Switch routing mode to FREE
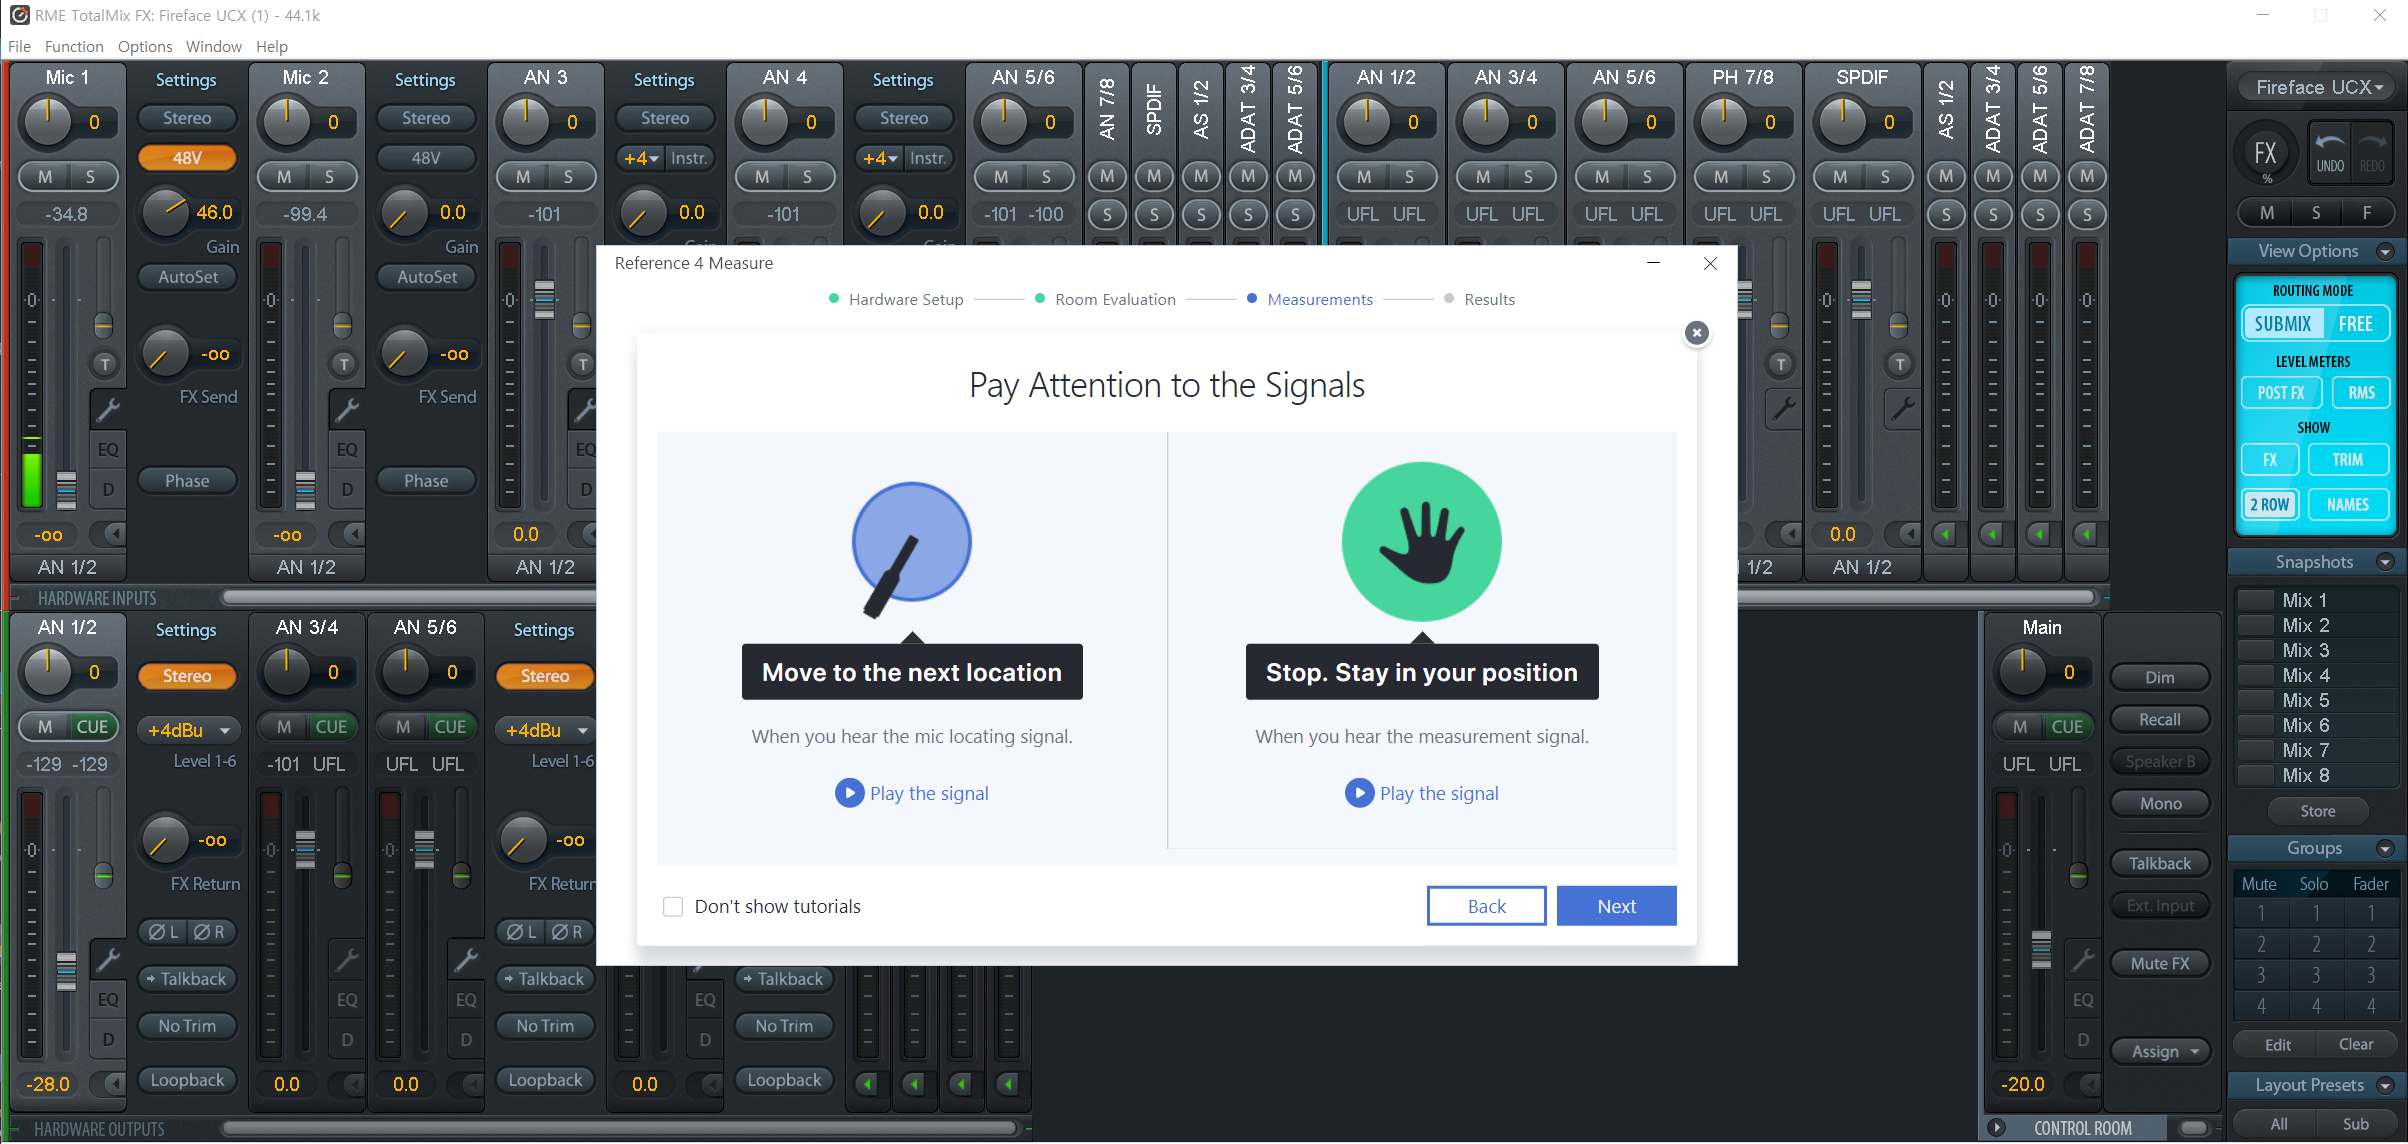The width and height of the screenshot is (2408, 1144). (2355, 324)
